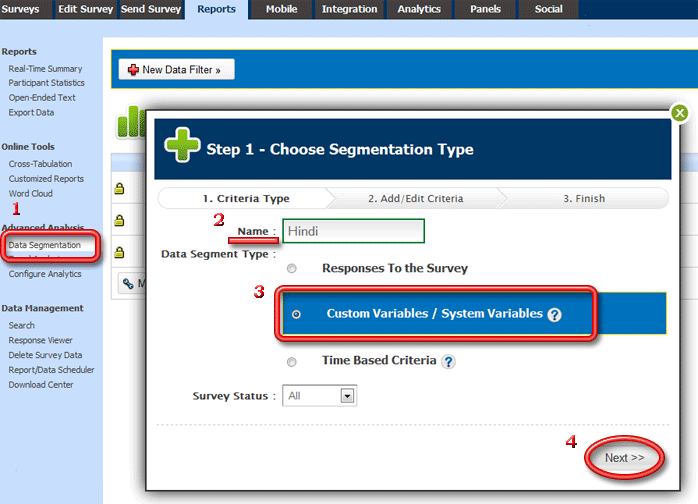The image size is (698, 504).
Task: Click the top padlock icon in the list
Action: pyautogui.click(x=119, y=187)
